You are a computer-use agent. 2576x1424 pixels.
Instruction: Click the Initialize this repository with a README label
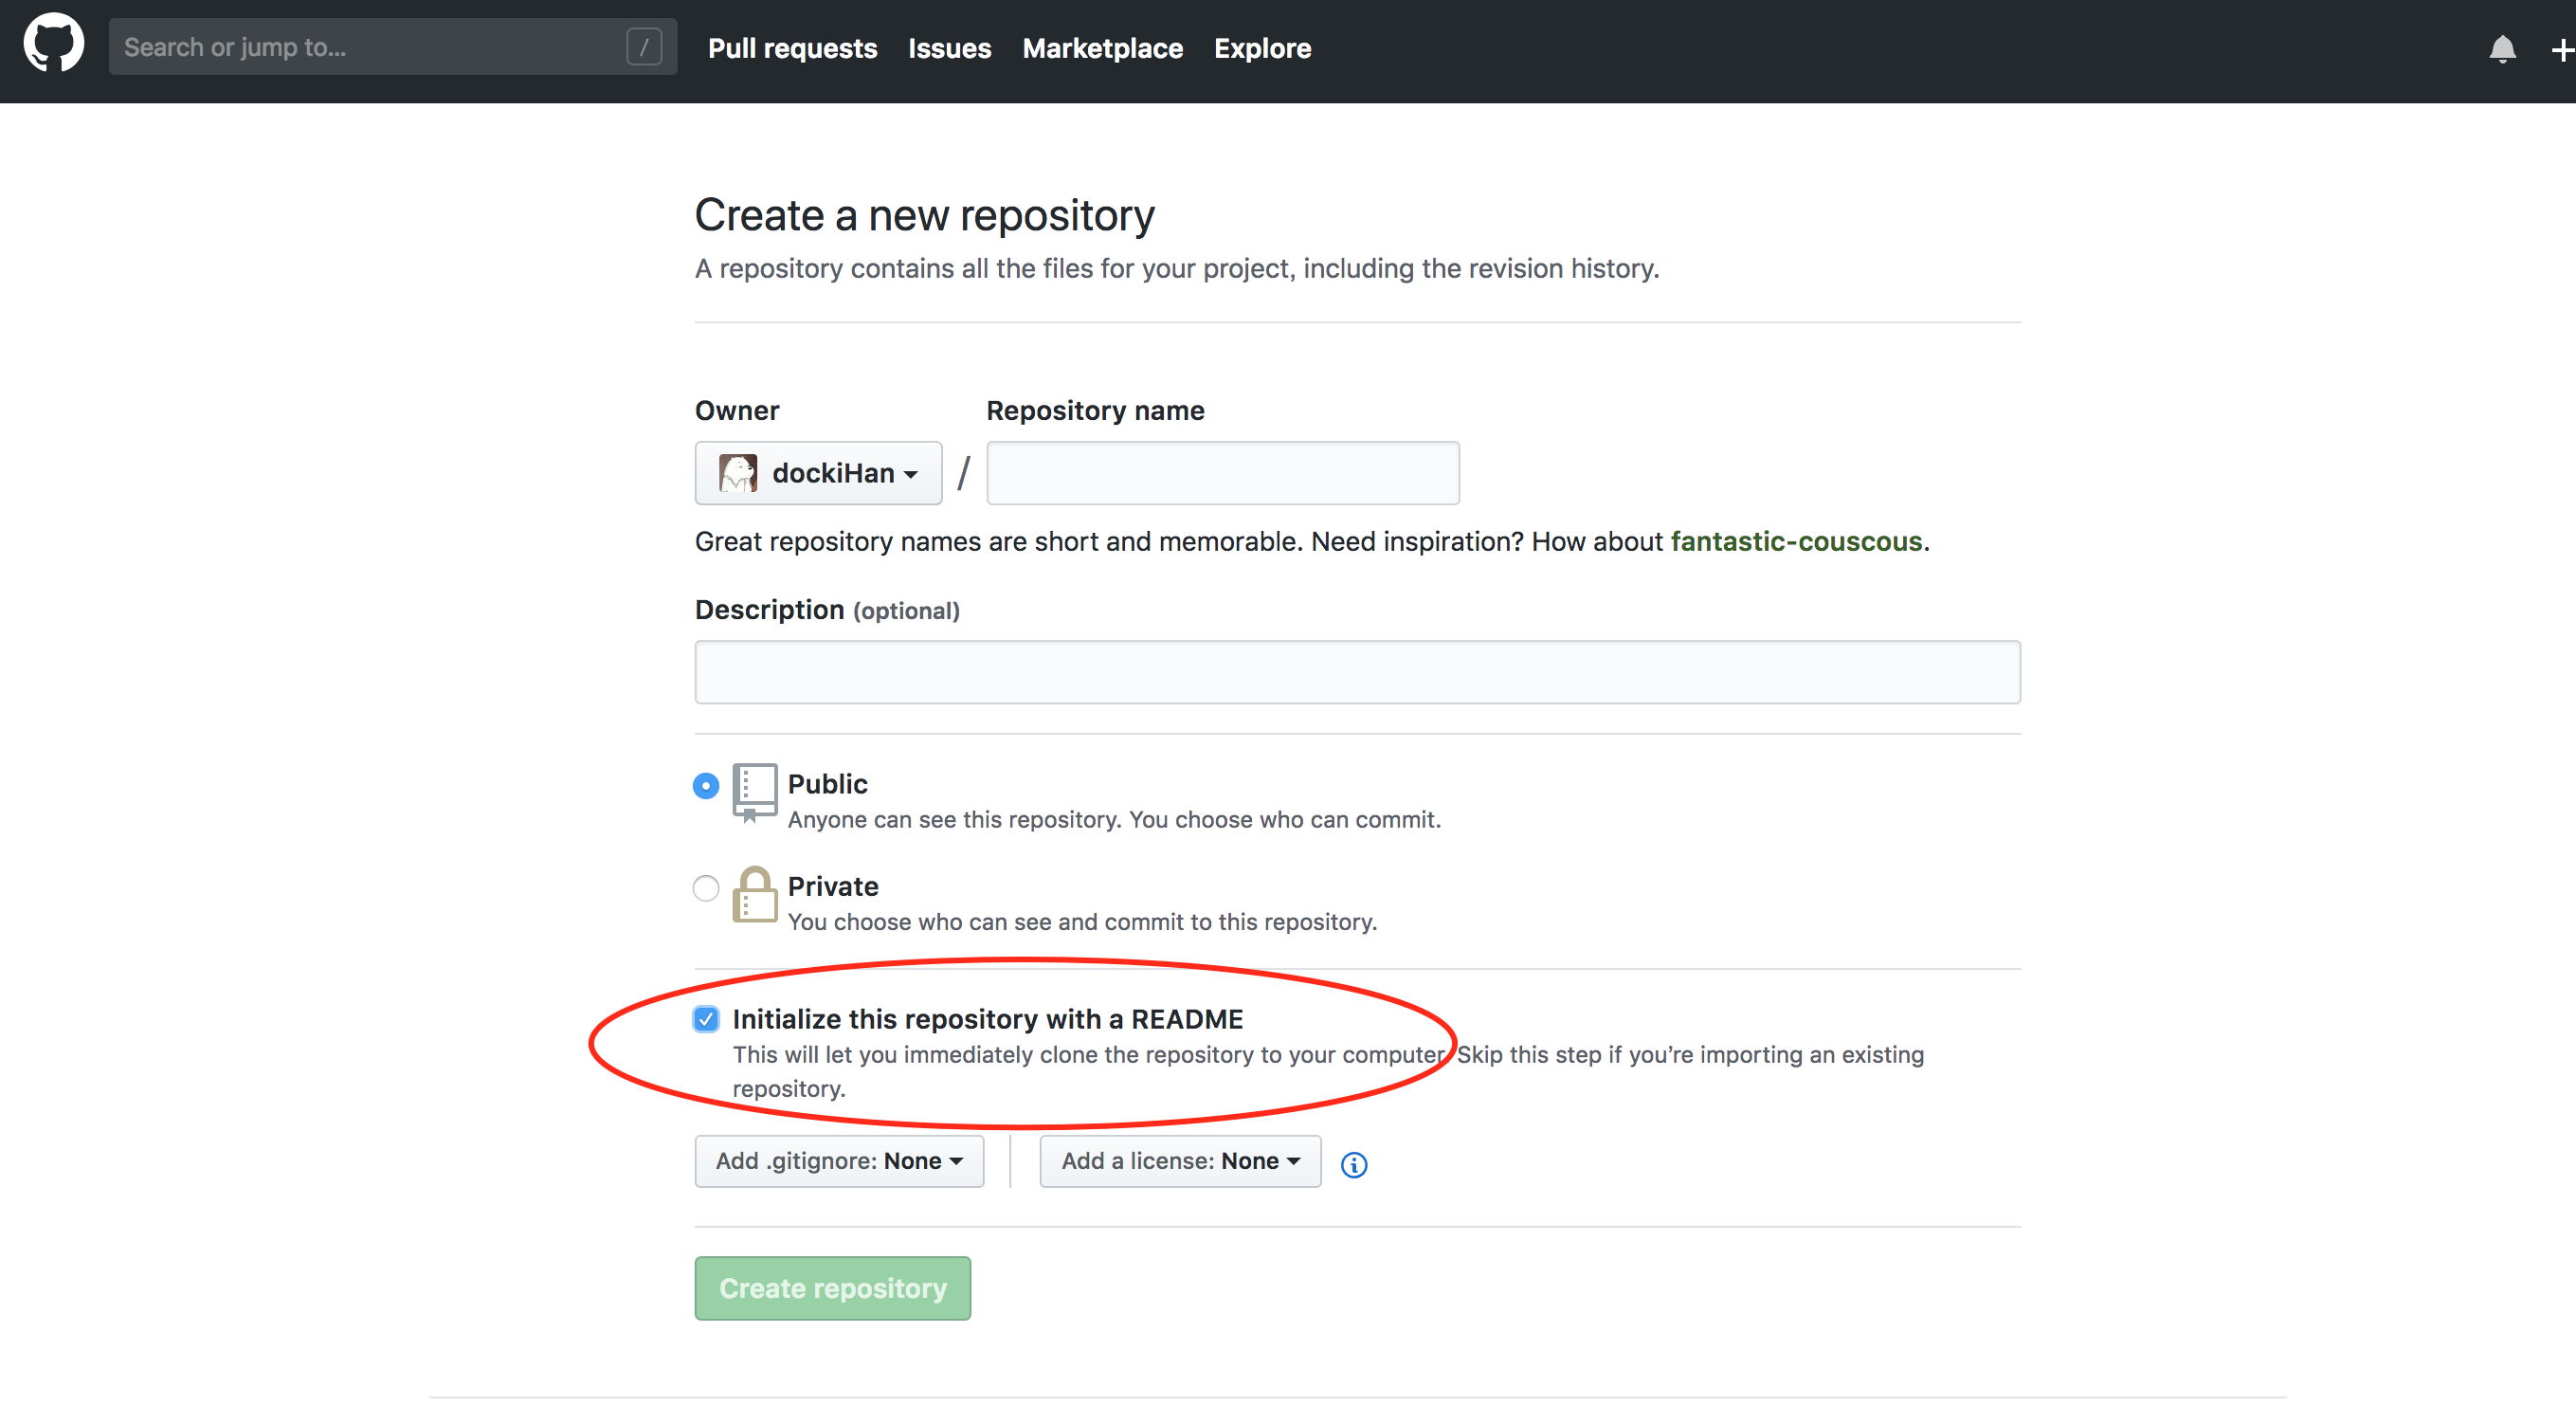[x=987, y=1019]
